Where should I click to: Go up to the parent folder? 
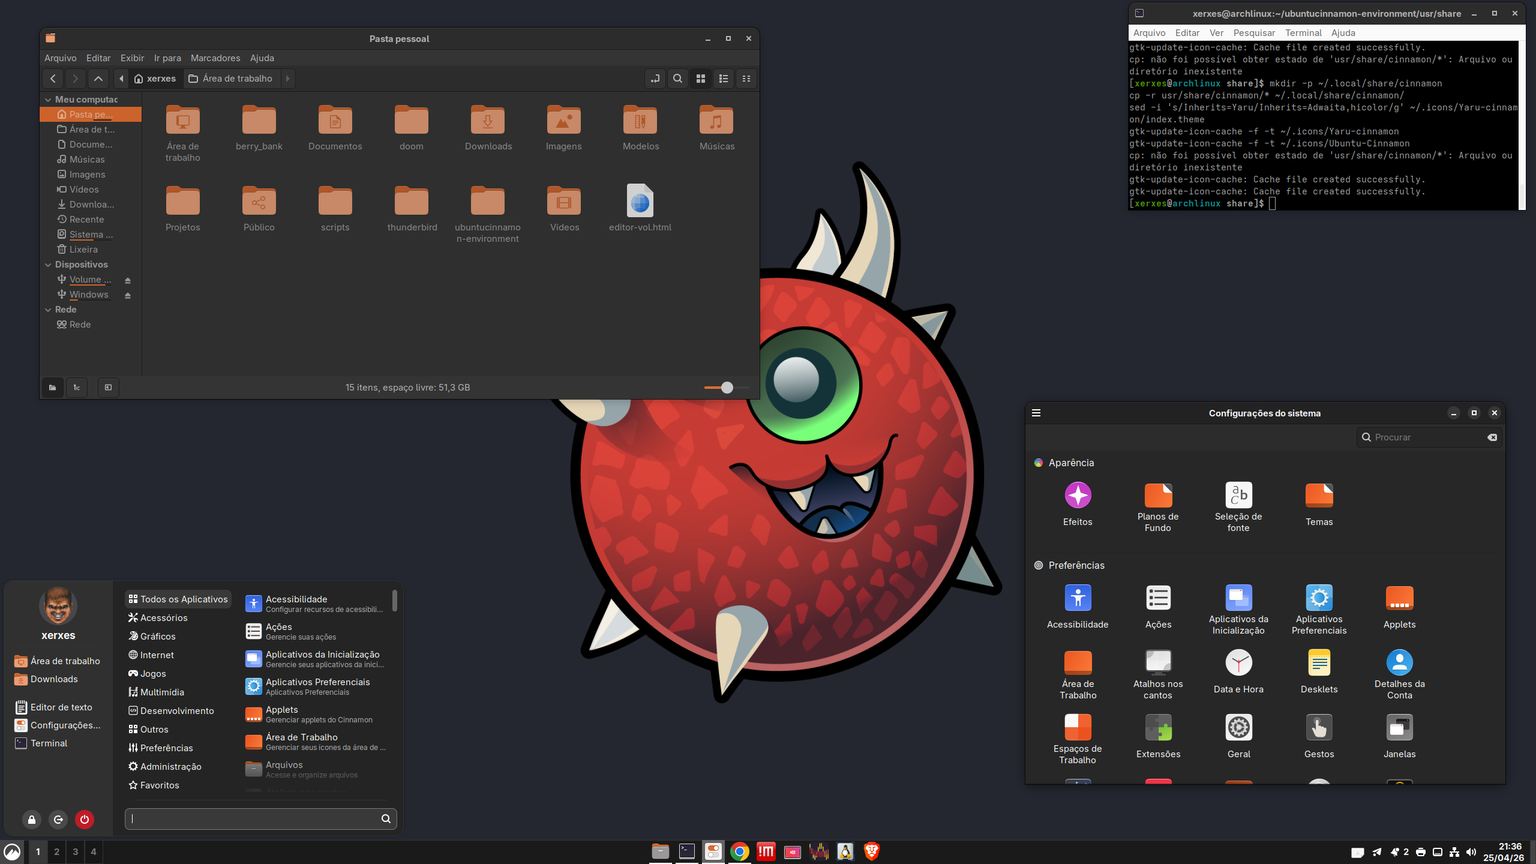98,78
